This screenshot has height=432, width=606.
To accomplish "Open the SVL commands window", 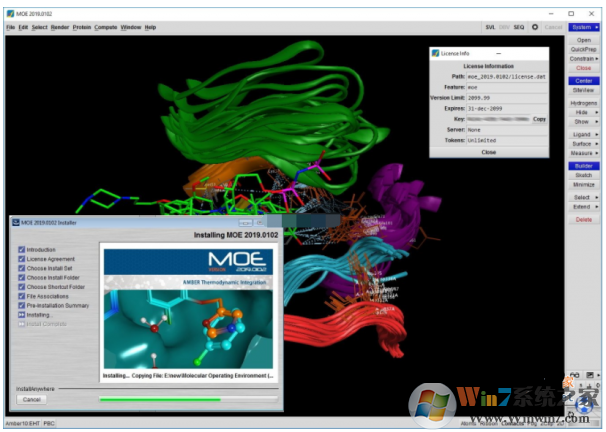I will pos(490,27).
